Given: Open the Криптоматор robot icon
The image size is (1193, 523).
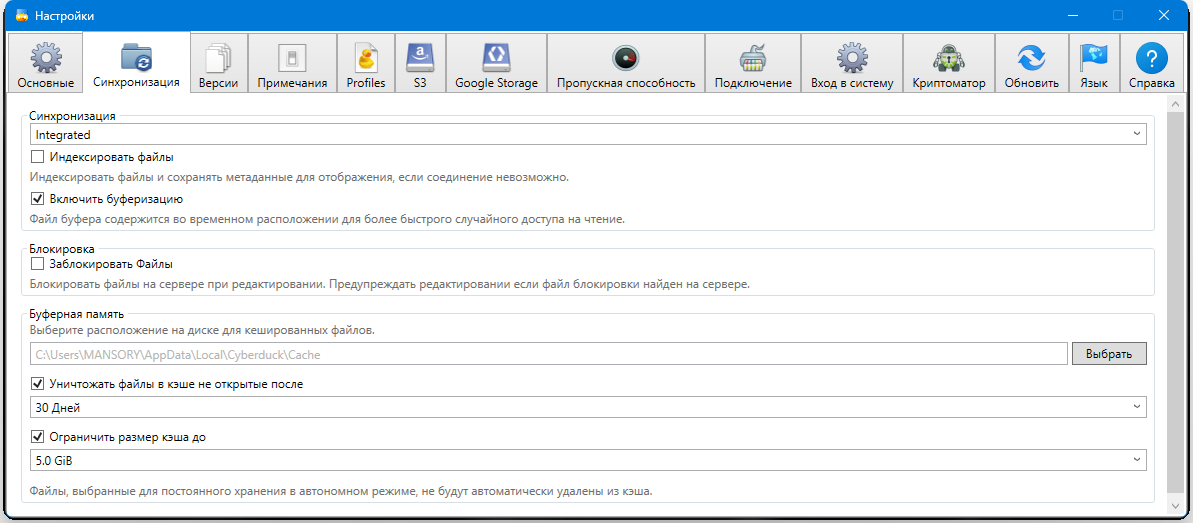Looking at the screenshot, I should pyautogui.click(x=948, y=58).
